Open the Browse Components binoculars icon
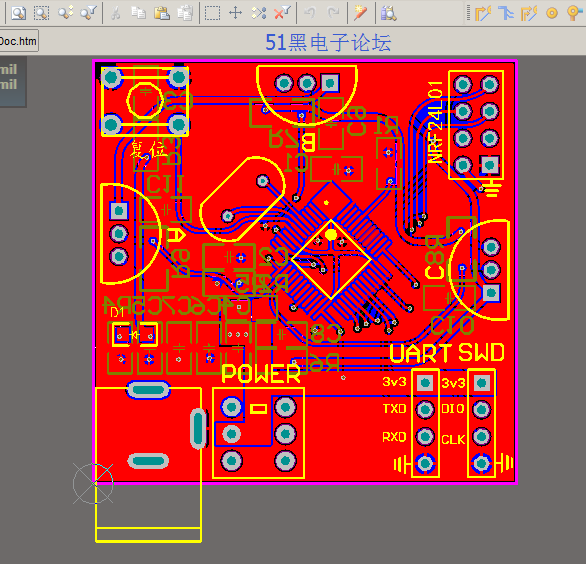586x564 pixels. click(388, 13)
